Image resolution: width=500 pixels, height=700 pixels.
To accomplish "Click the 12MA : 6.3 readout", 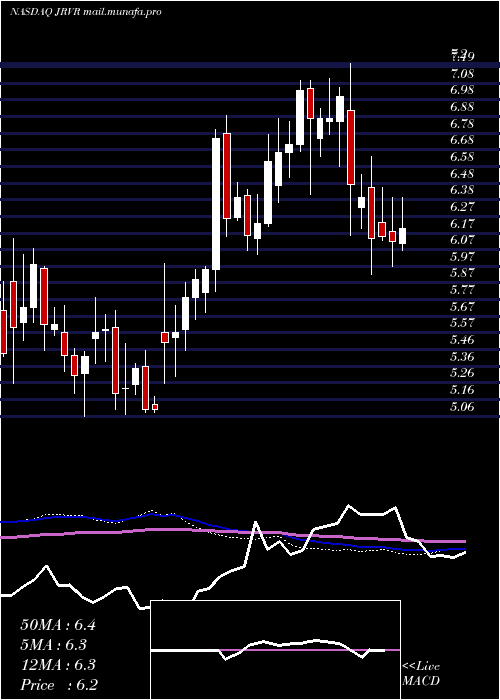I will coord(58,665).
